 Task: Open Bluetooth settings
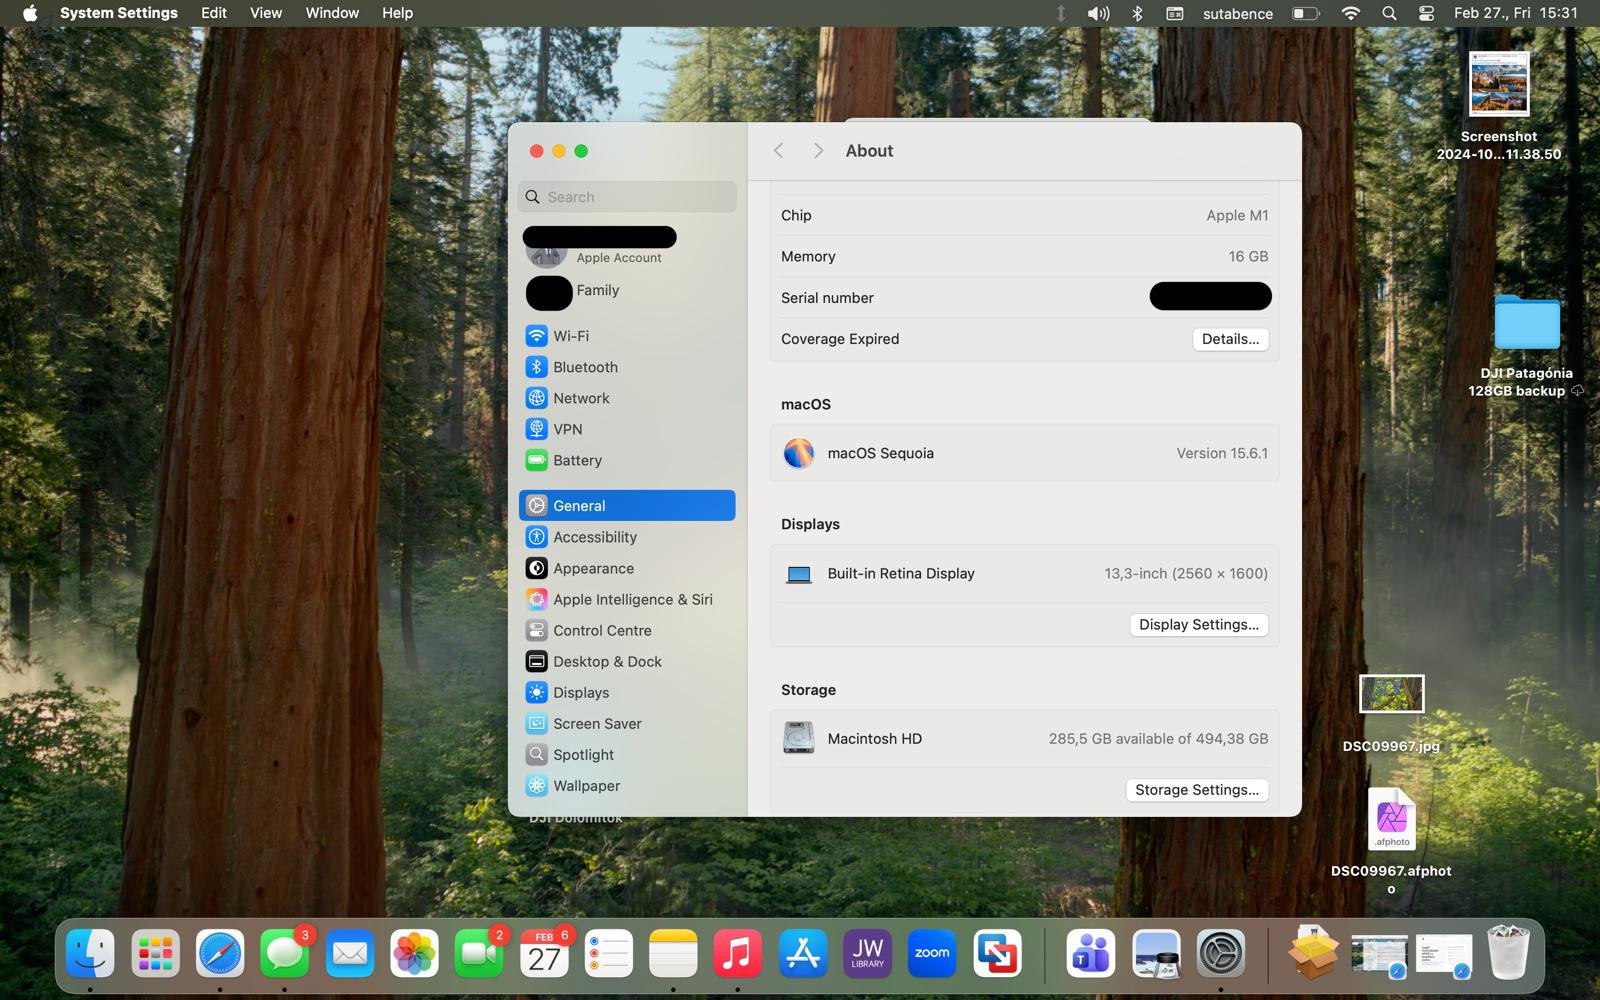click(x=584, y=366)
